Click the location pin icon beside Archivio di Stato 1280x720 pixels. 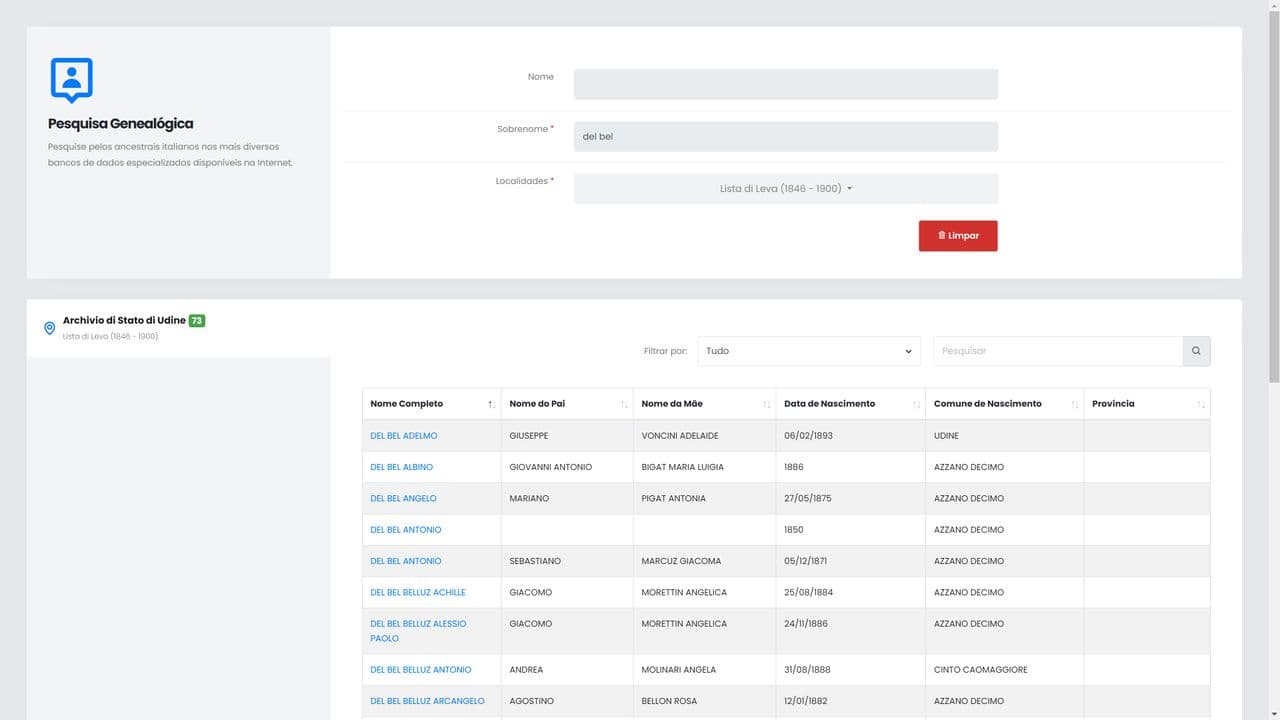point(49,328)
